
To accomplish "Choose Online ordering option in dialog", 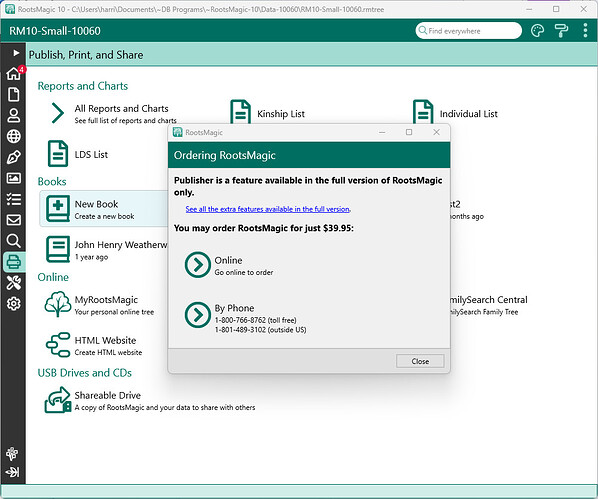I will pos(229,265).
